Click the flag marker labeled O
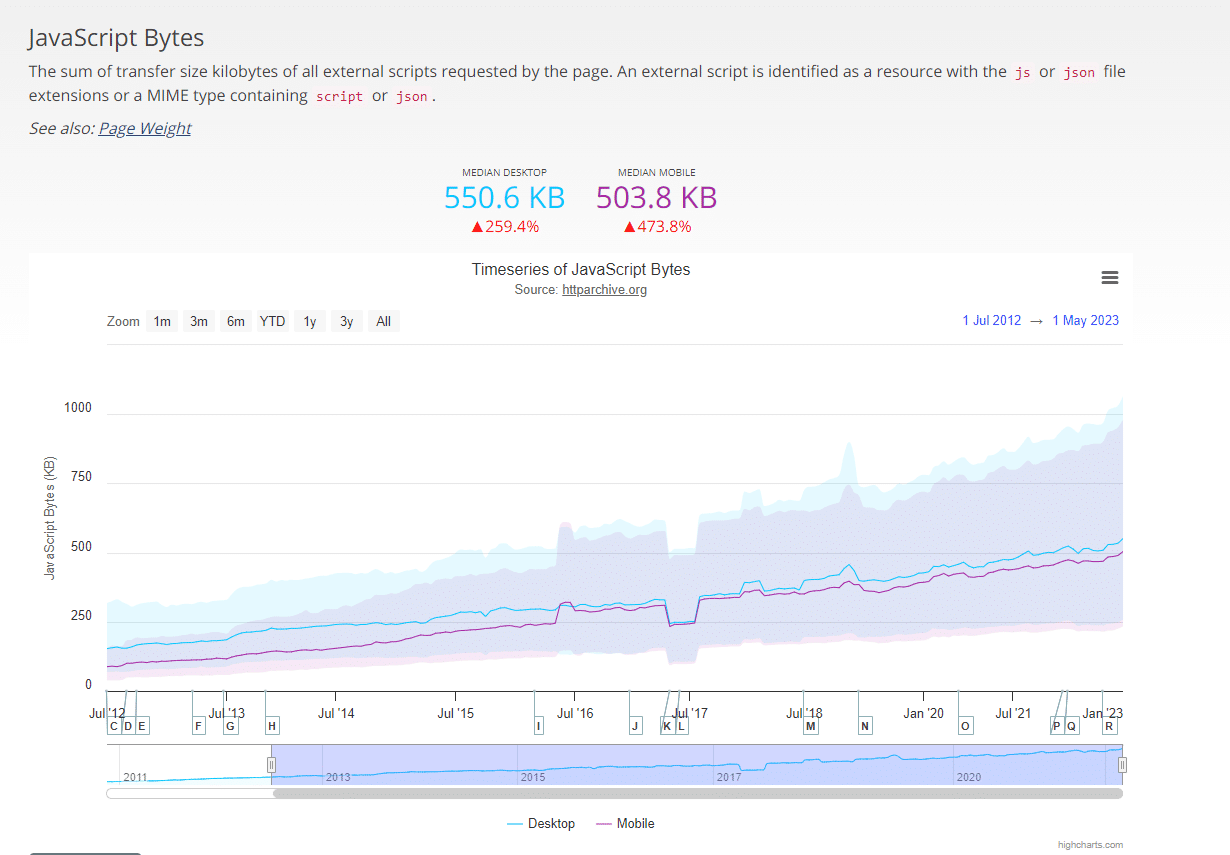This screenshot has width=1230, height=855. click(965, 726)
